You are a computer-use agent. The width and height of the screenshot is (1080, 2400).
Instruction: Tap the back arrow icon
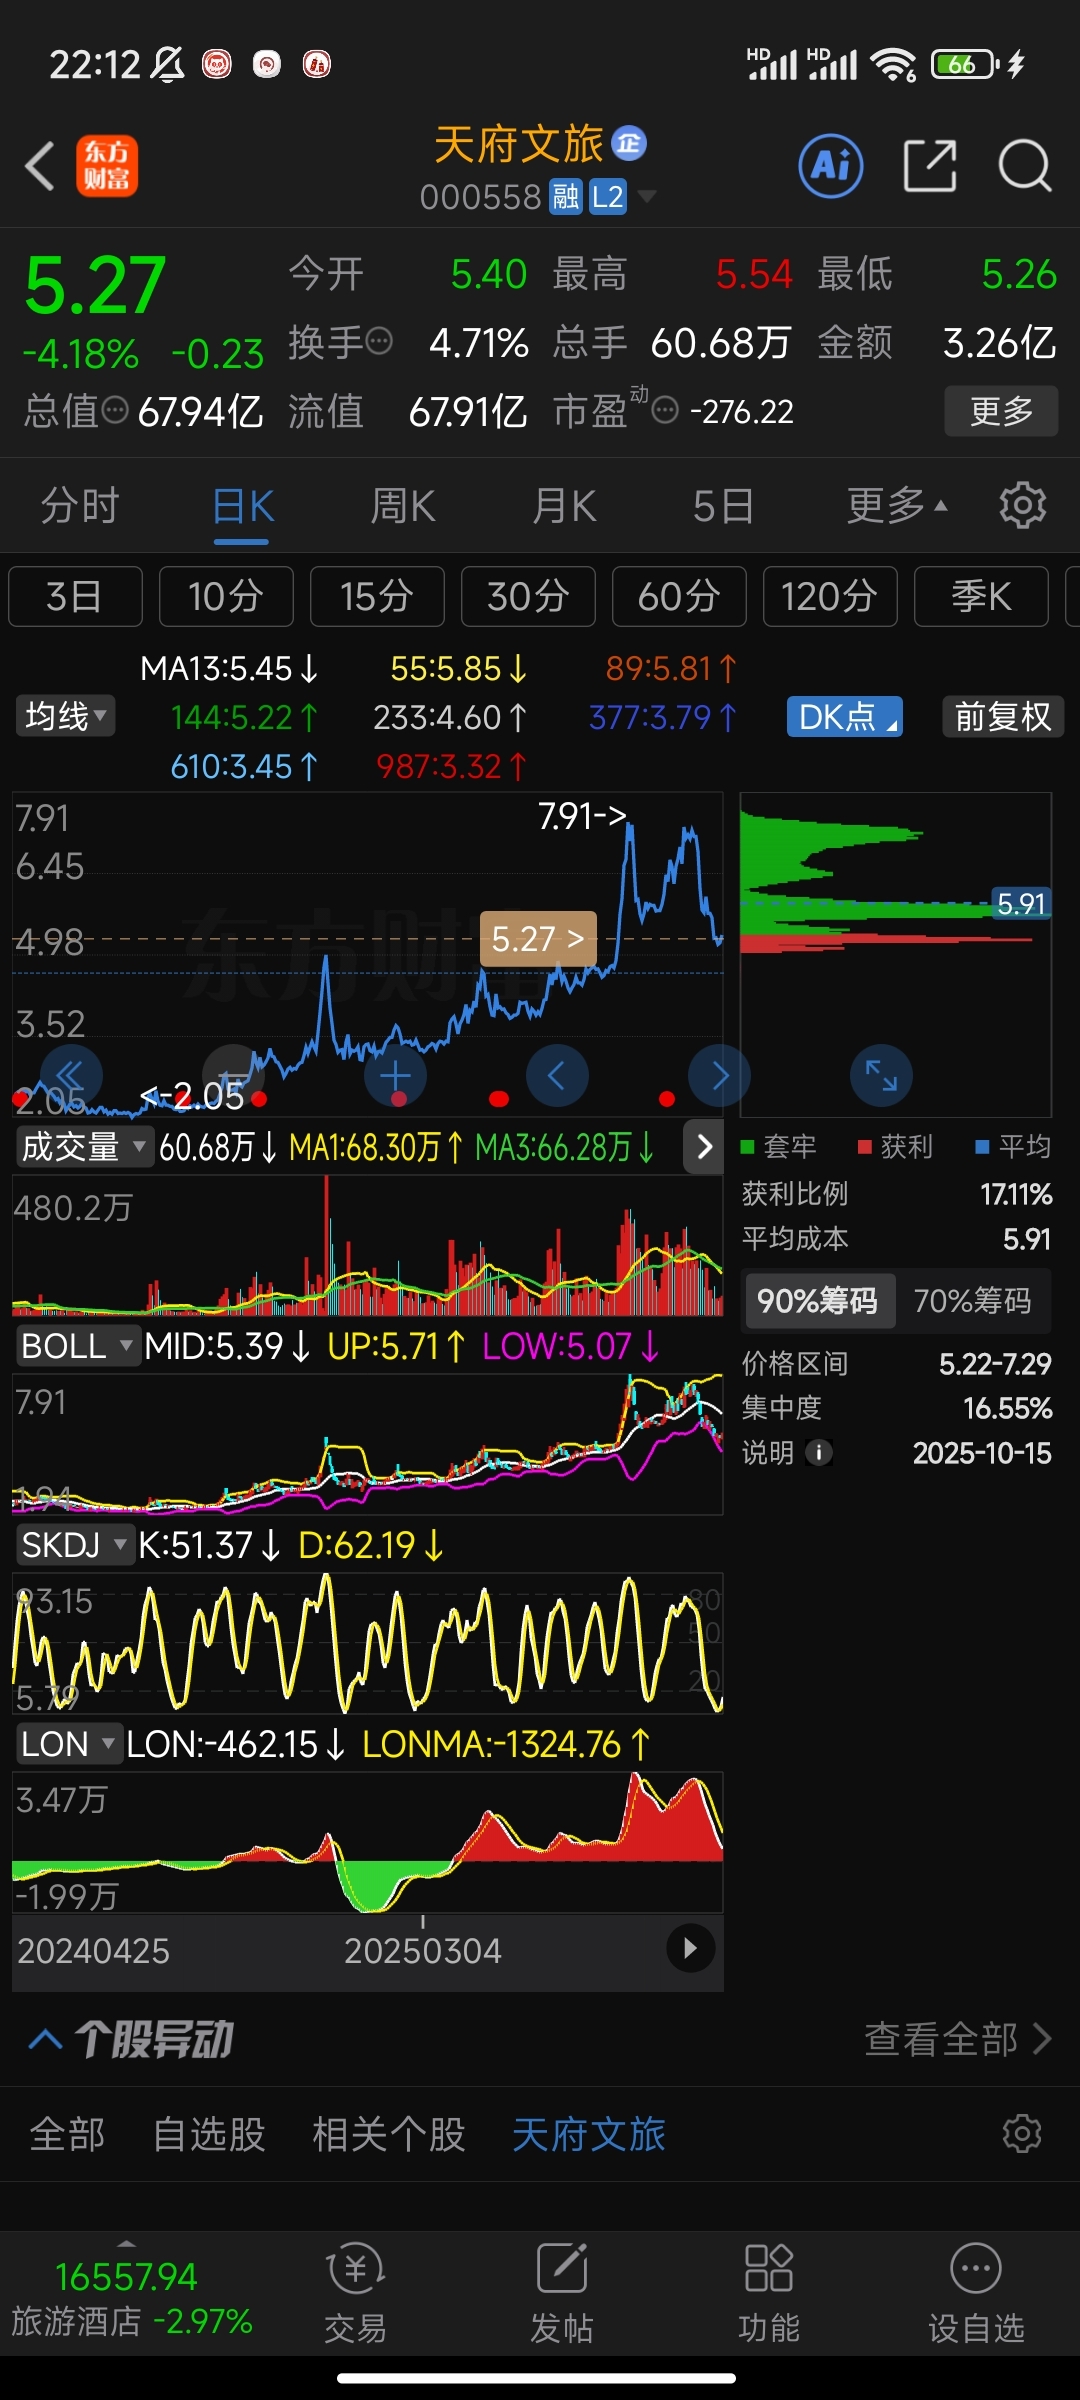(x=40, y=166)
